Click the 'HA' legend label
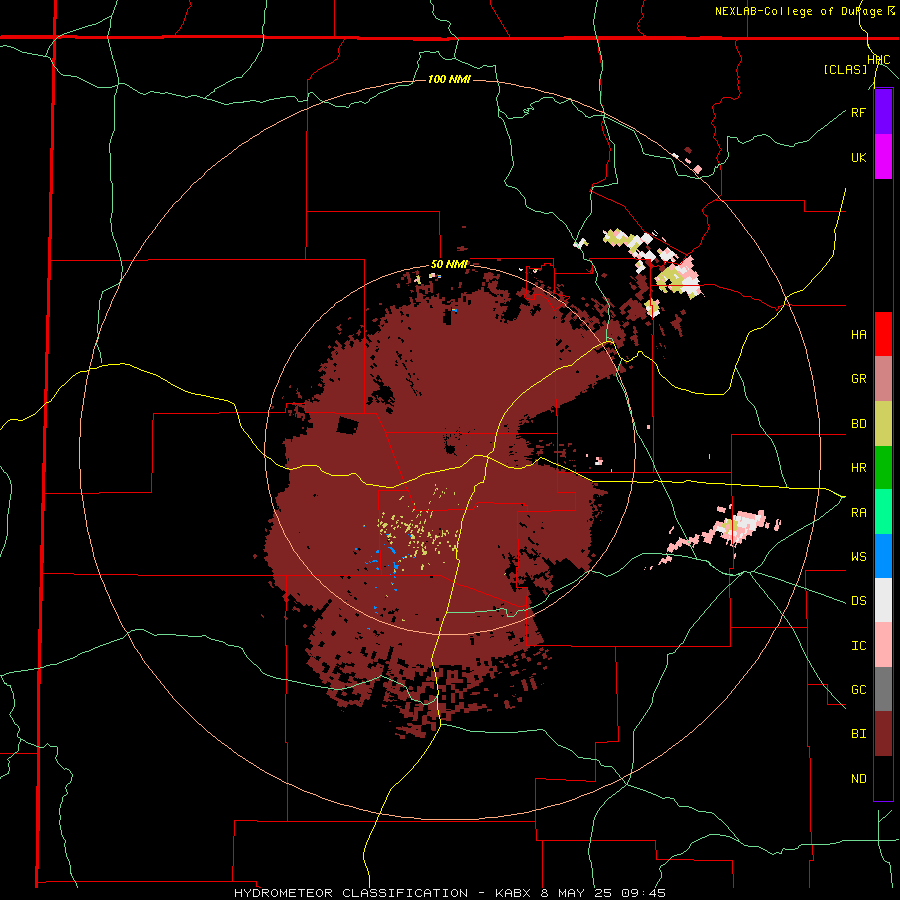 point(858,335)
